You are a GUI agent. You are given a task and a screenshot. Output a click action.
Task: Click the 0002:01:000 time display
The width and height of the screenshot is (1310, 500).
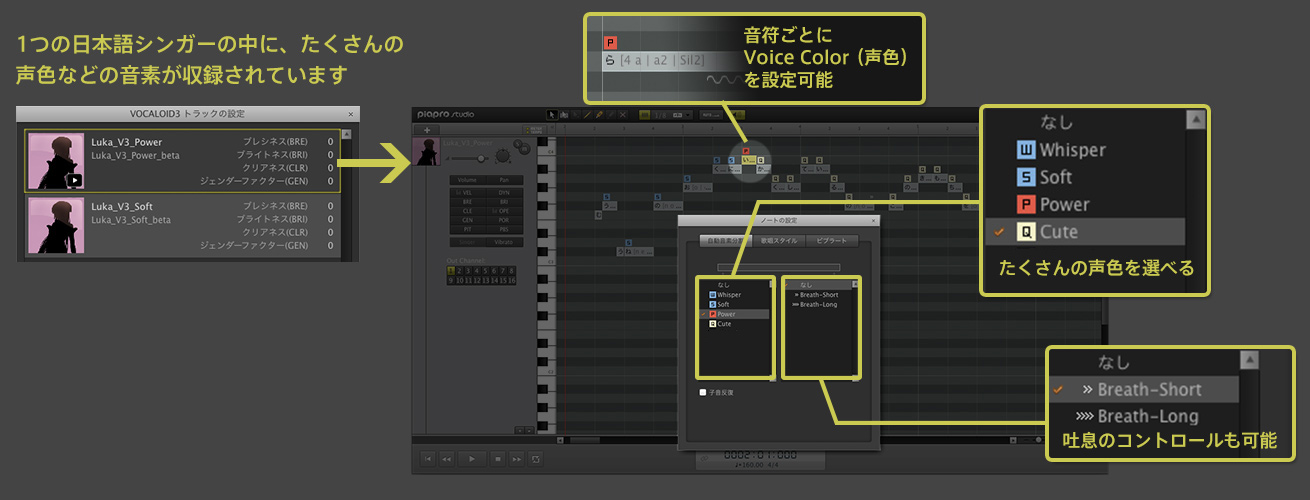tap(760, 455)
